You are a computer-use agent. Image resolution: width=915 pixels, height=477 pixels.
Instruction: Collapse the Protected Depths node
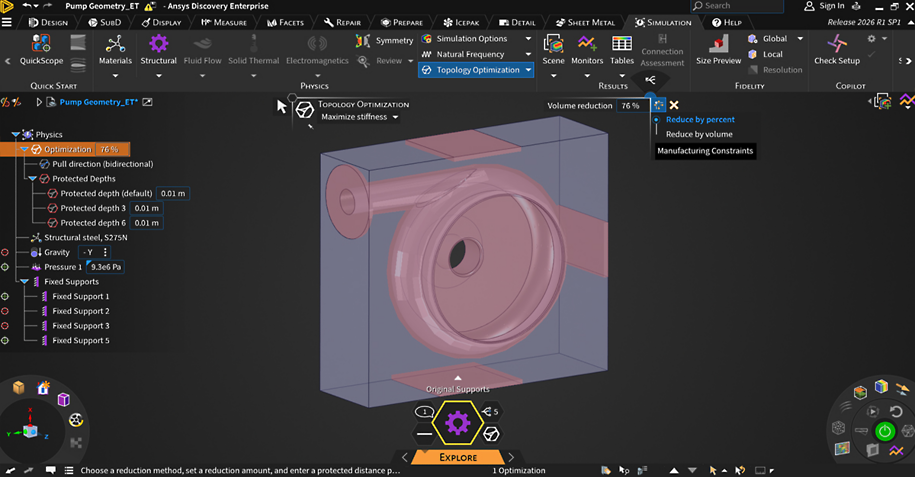(33, 179)
